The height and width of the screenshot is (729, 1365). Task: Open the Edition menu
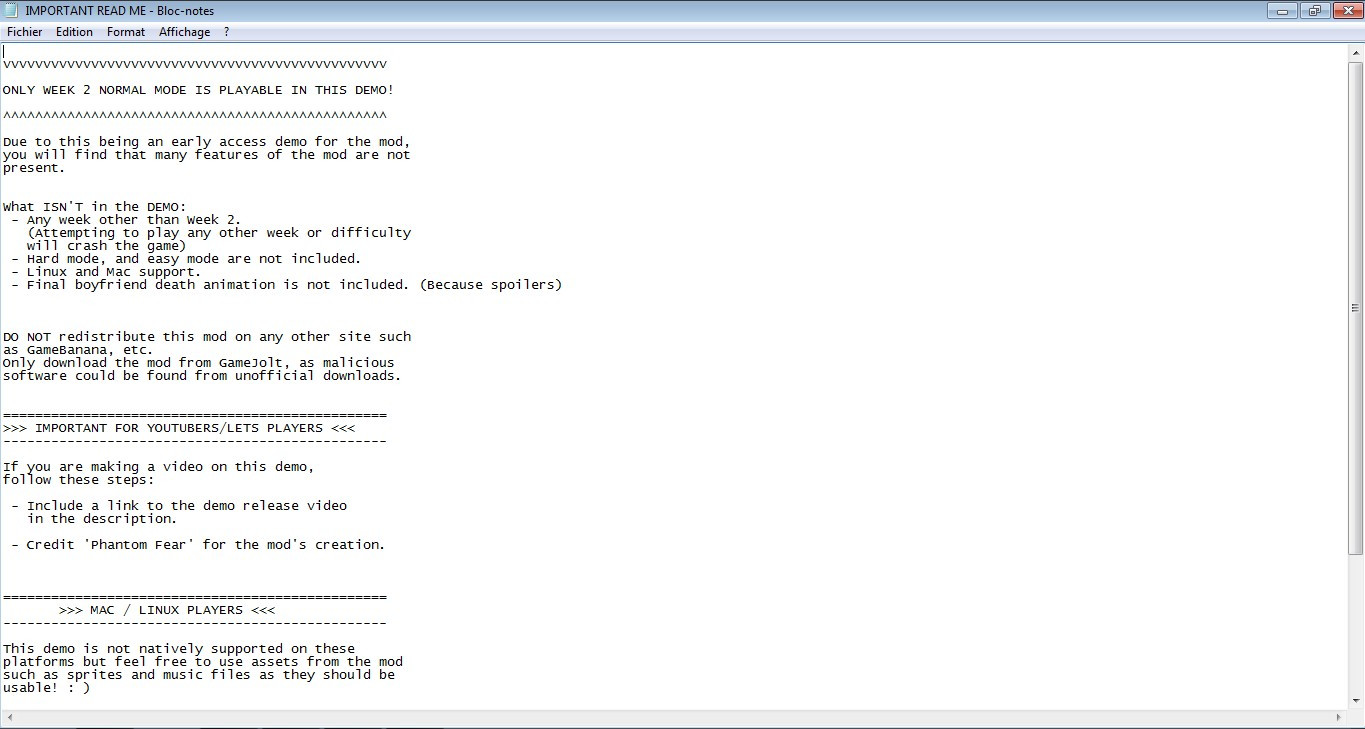click(x=74, y=32)
